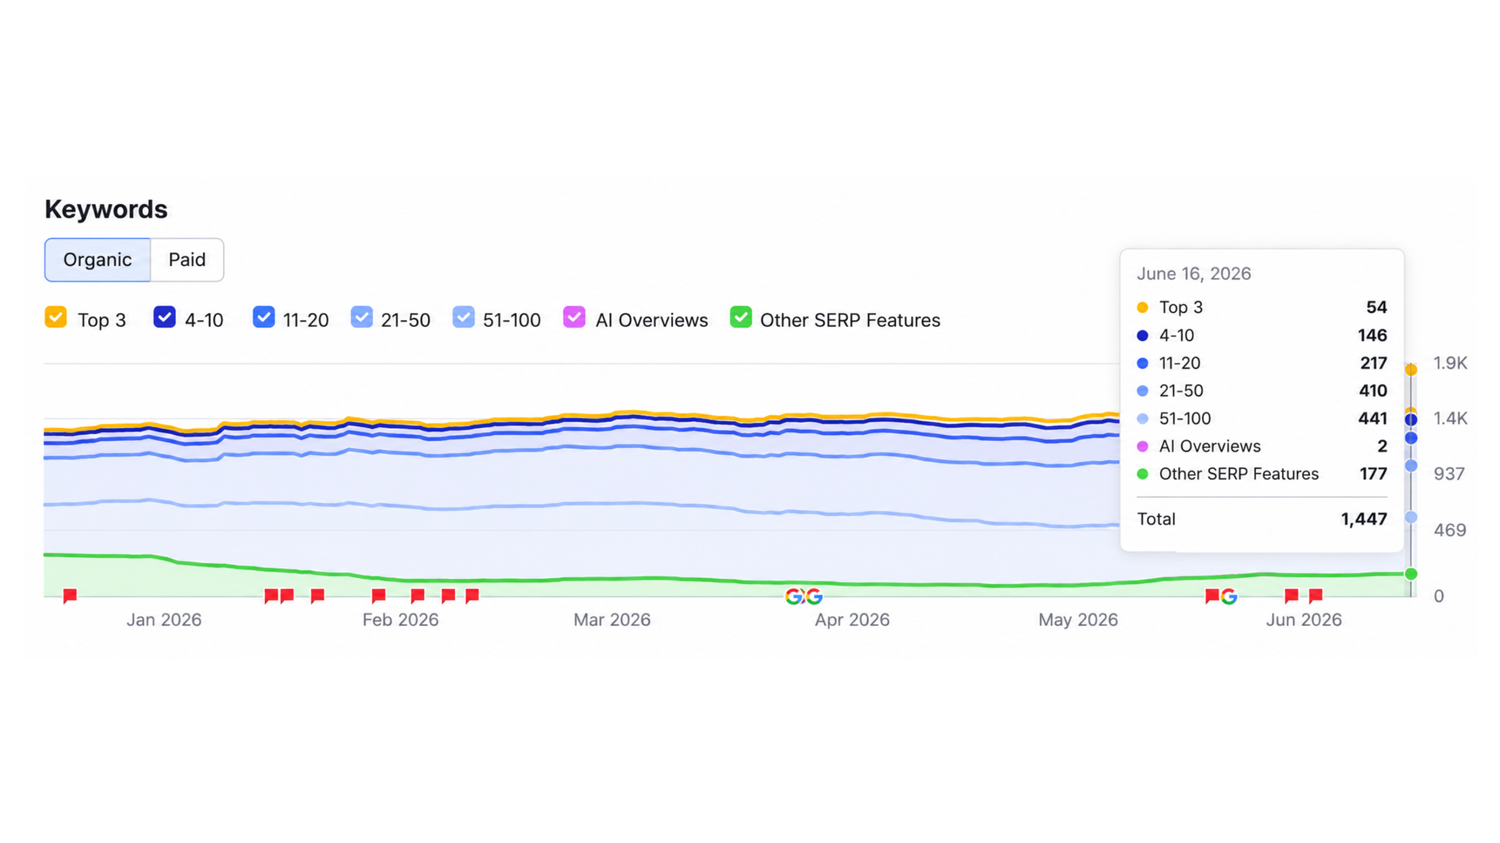Click the Apr 2026 axis label
The width and height of the screenshot is (1500, 843).
pos(852,620)
